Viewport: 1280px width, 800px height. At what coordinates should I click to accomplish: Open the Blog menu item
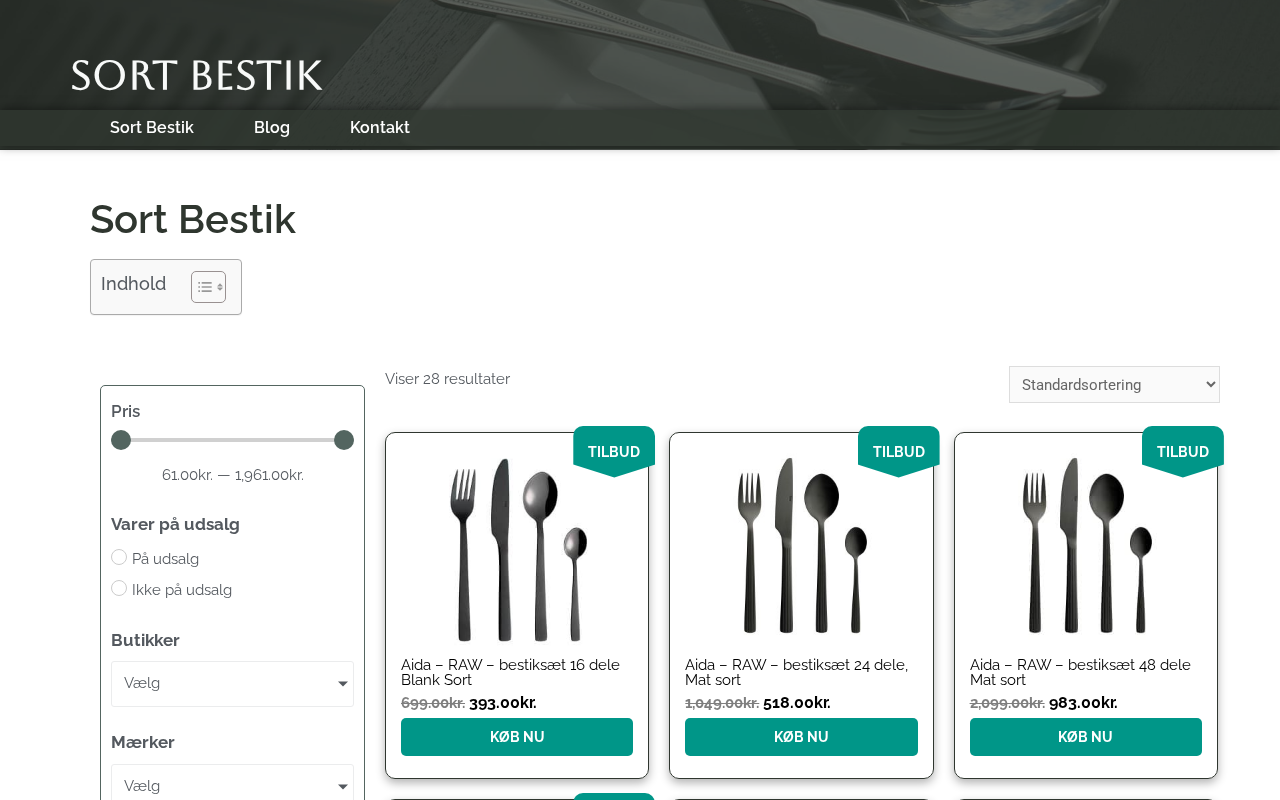272,128
